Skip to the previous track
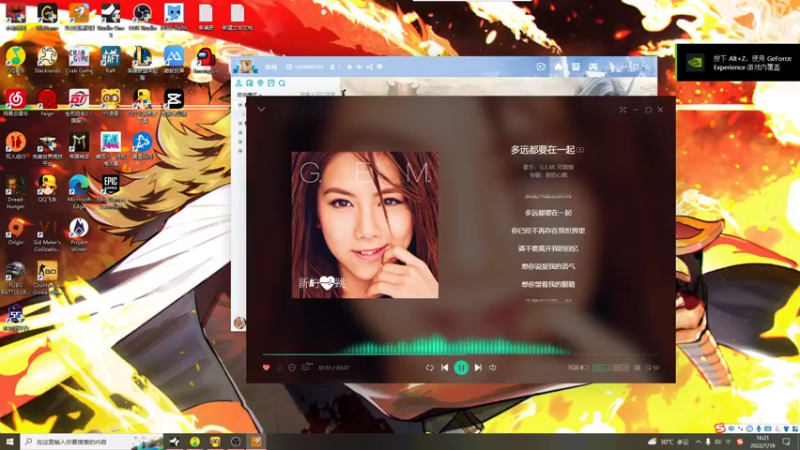Viewport: 800px width, 450px height. (x=444, y=367)
